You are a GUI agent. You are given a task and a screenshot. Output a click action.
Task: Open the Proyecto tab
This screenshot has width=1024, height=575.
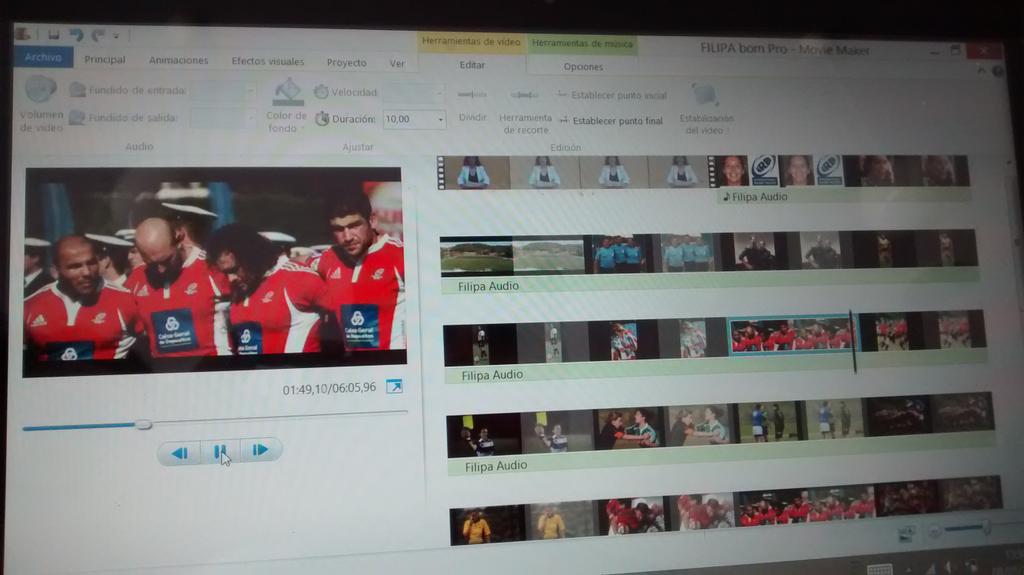point(347,63)
